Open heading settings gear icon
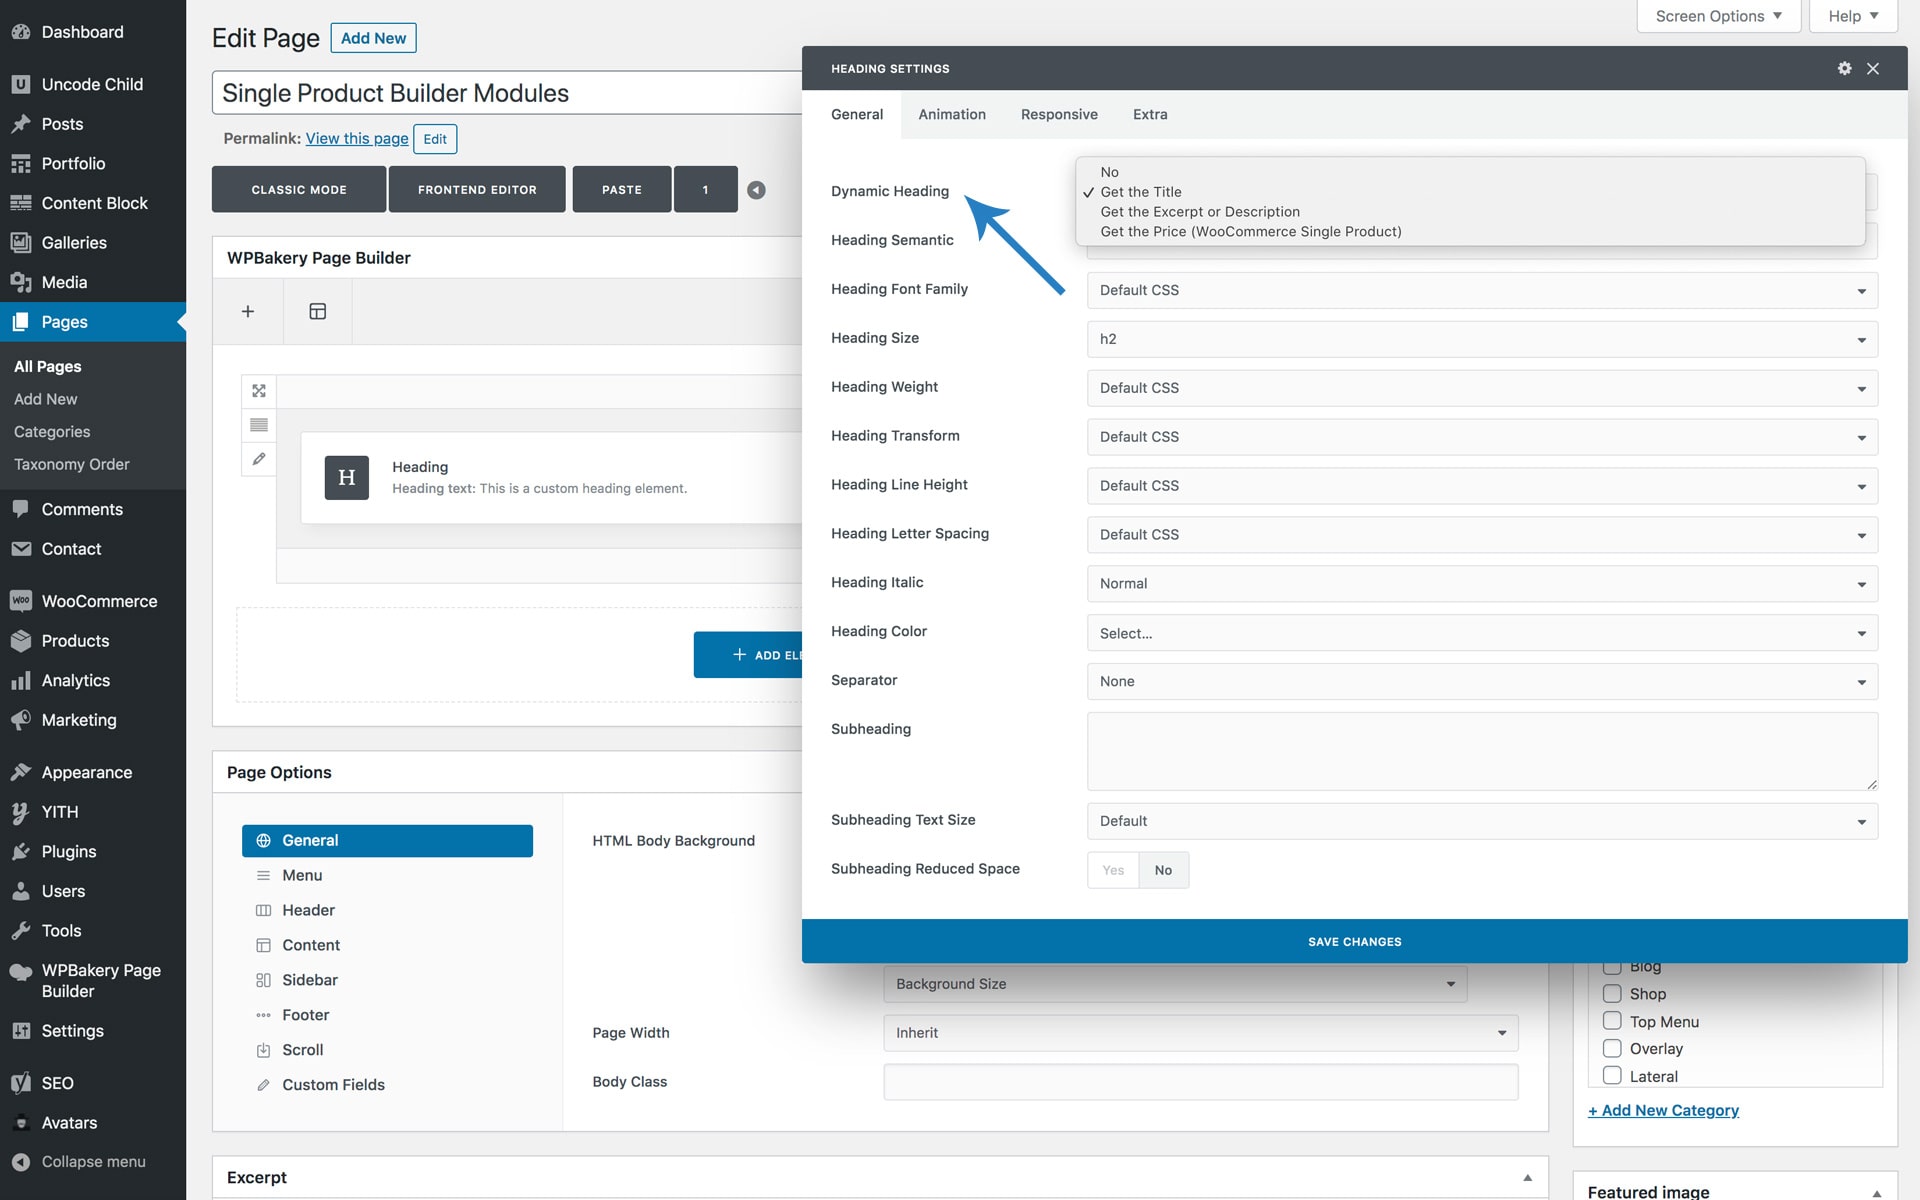The image size is (1920, 1200). [1844, 68]
